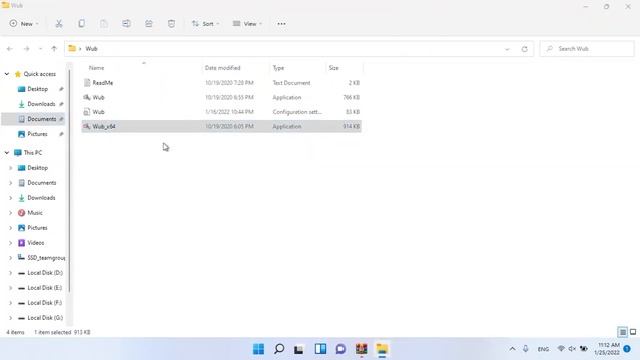Open the WinRAR taskbar icon
This screenshot has height=360, width=640.
tap(362, 349)
